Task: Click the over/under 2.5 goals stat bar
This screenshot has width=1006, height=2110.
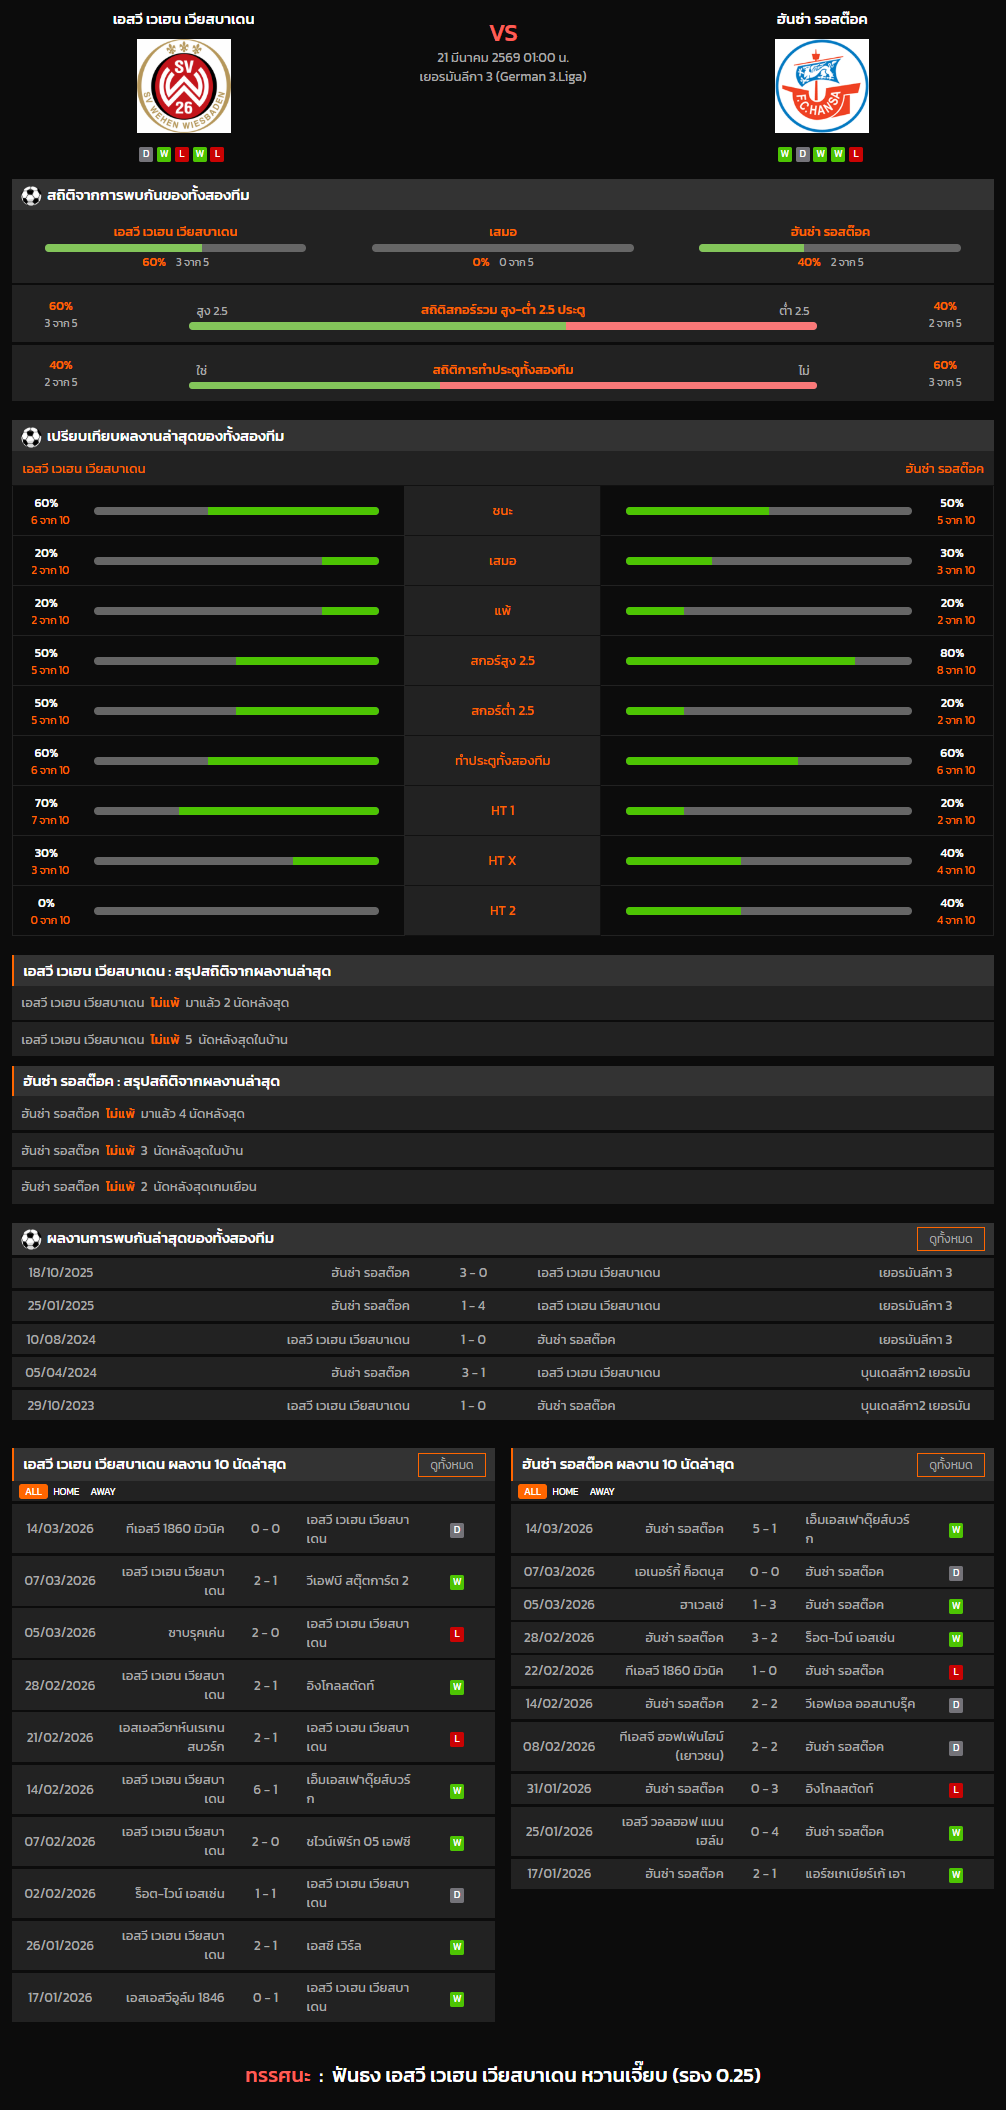Action: [503, 326]
